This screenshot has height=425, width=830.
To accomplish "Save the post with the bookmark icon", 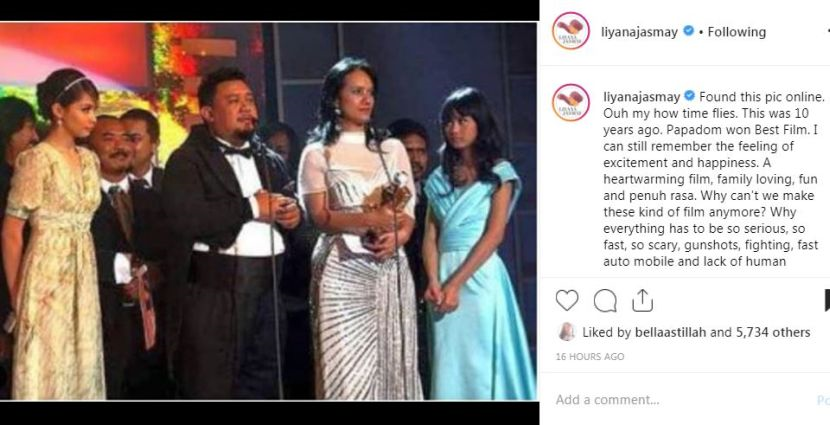I will [827, 301].
